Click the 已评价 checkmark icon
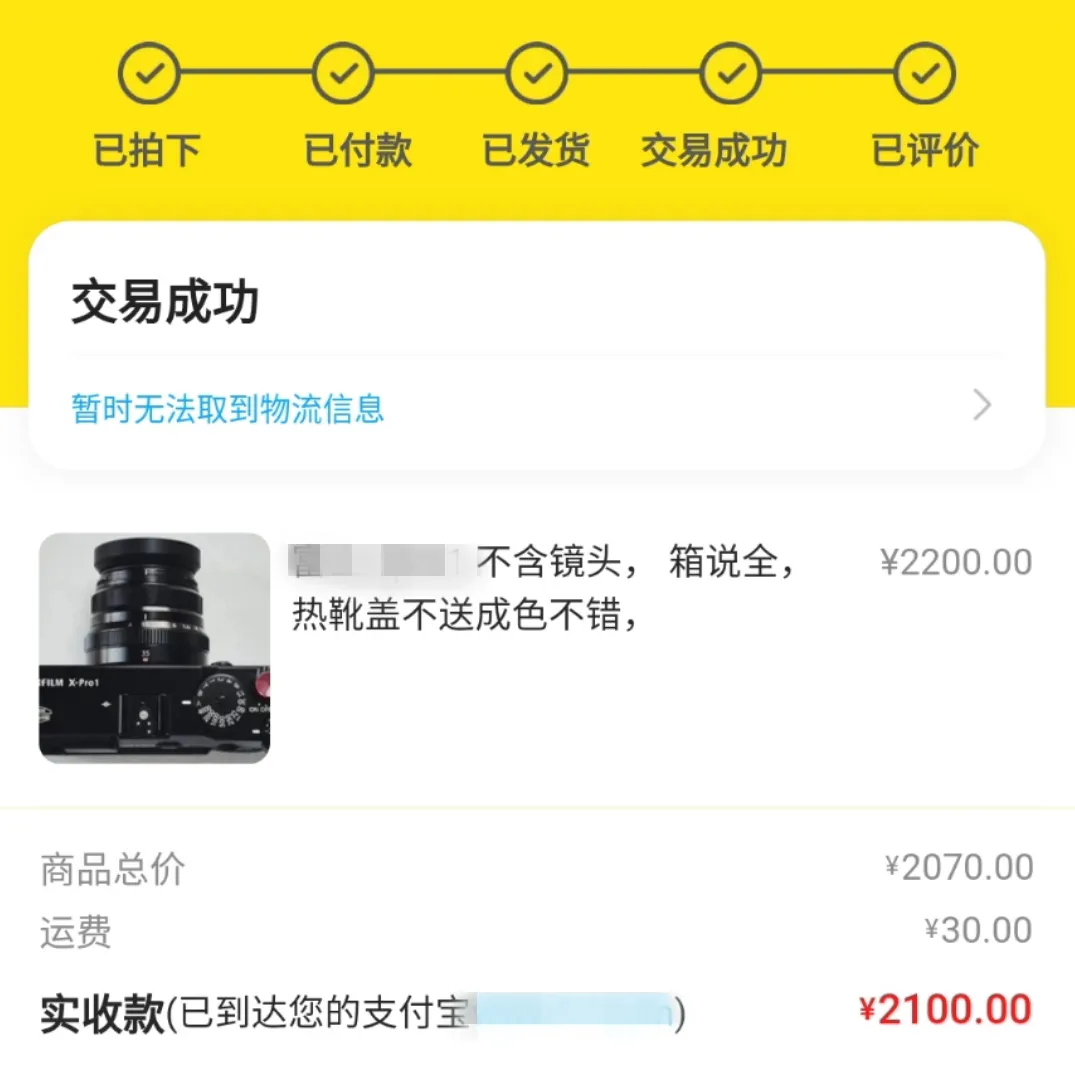1075x1069 pixels. pyautogui.click(x=923, y=71)
